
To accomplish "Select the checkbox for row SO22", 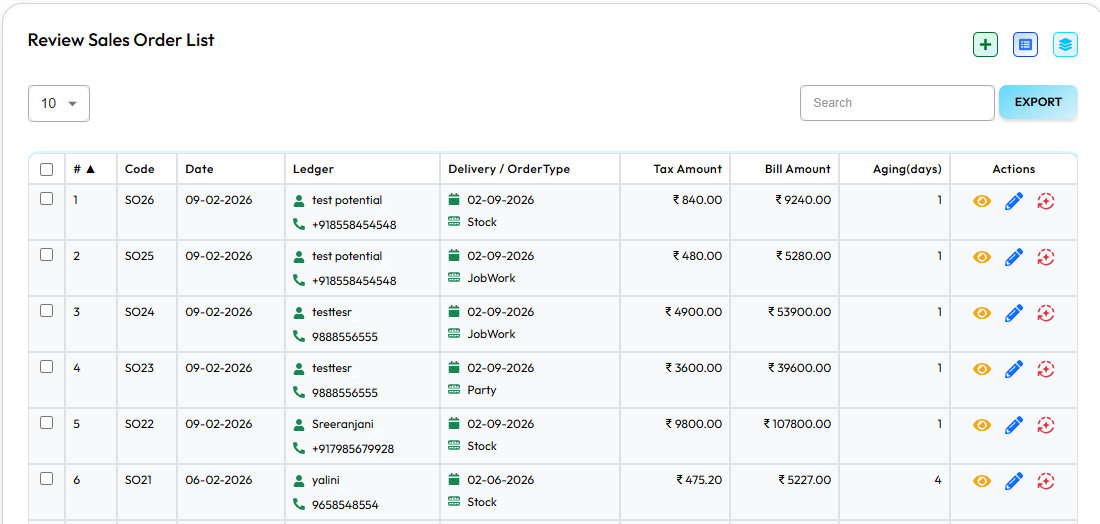I will click(x=46, y=423).
